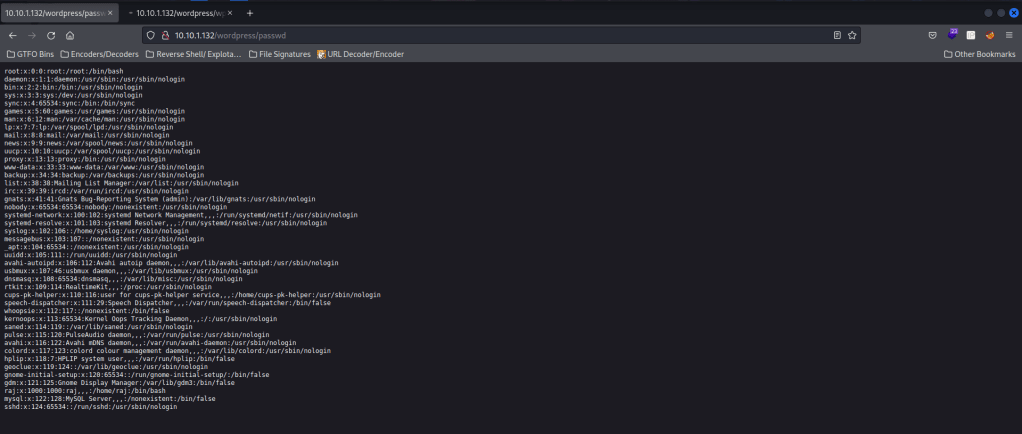
Task: Open the Other Bookmarks folder
Action: point(978,54)
